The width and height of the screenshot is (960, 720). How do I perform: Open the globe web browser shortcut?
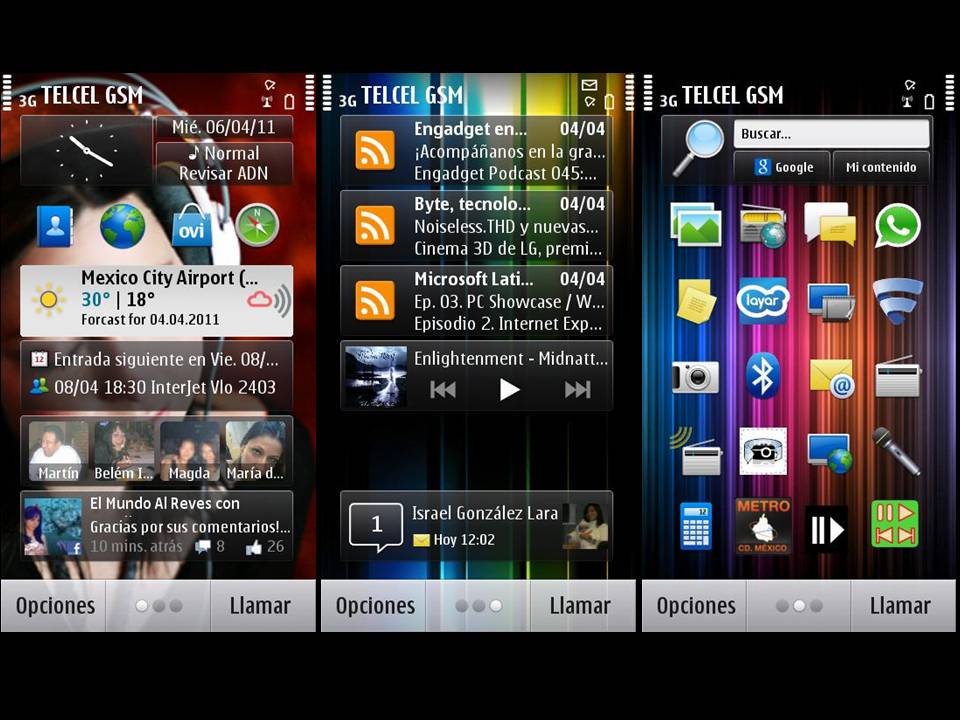pos(122,227)
